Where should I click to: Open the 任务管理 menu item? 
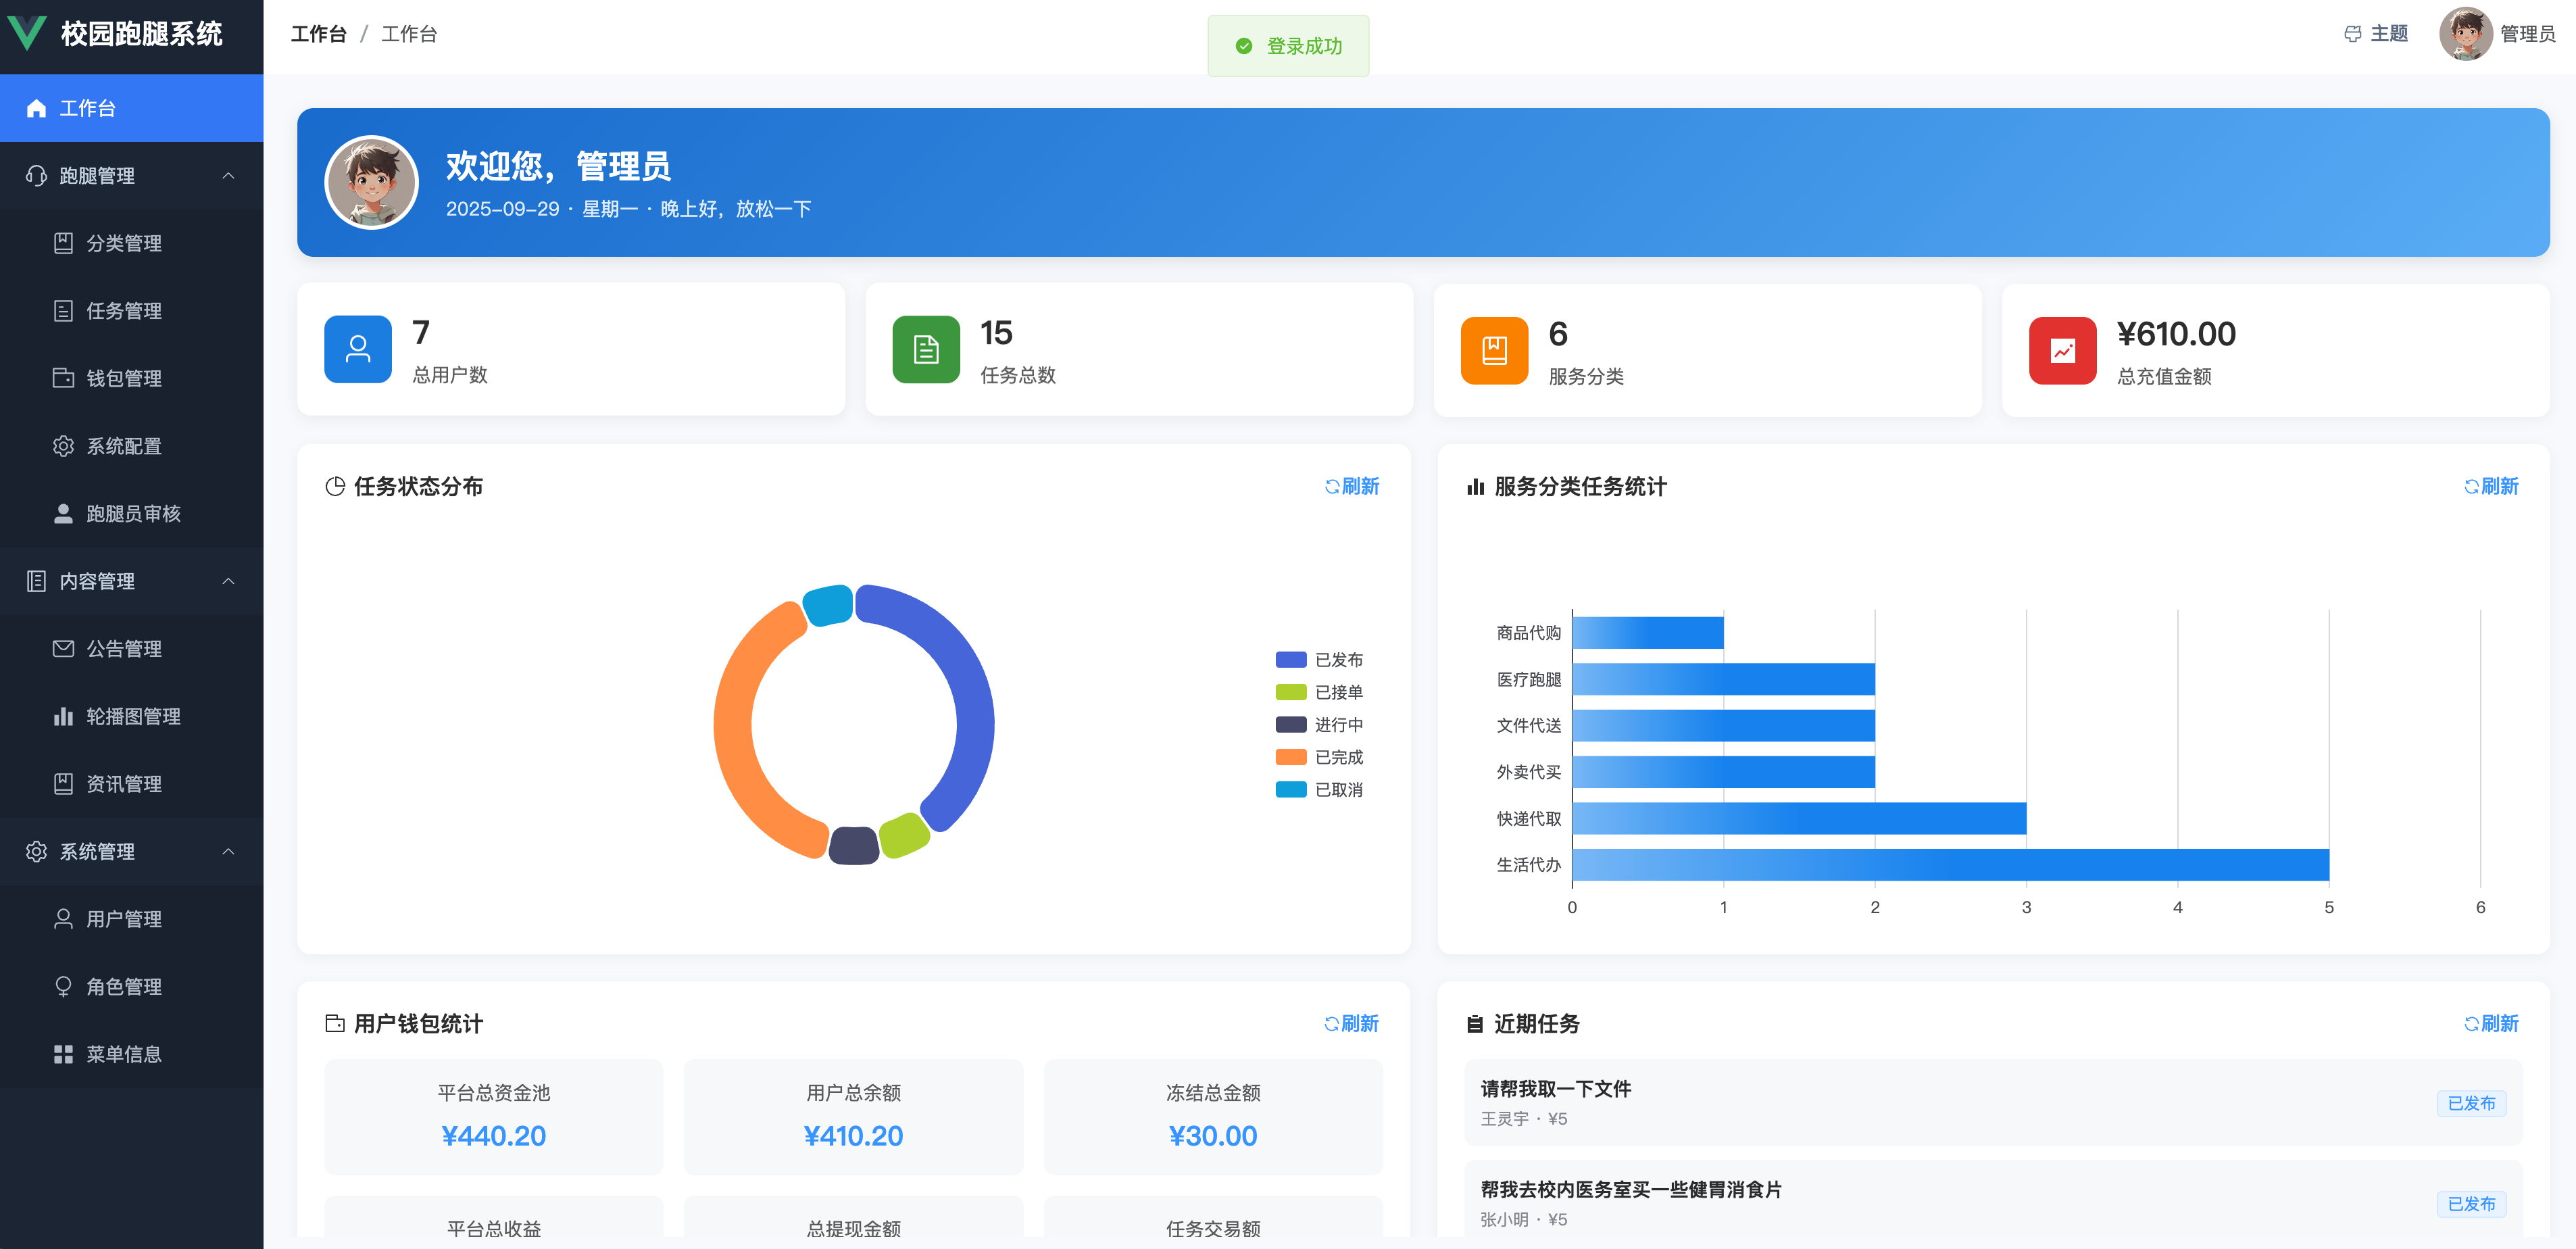coord(123,311)
